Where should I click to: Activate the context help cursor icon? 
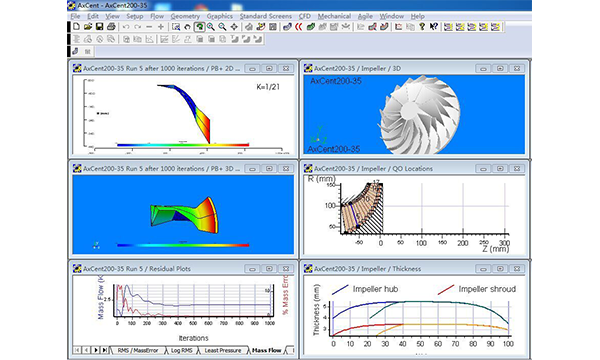point(433,26)
